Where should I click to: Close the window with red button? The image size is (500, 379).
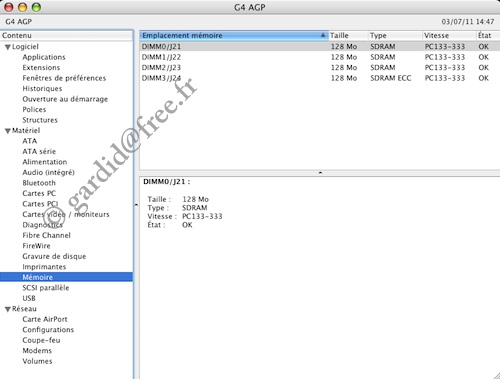(x=9, y=7)
